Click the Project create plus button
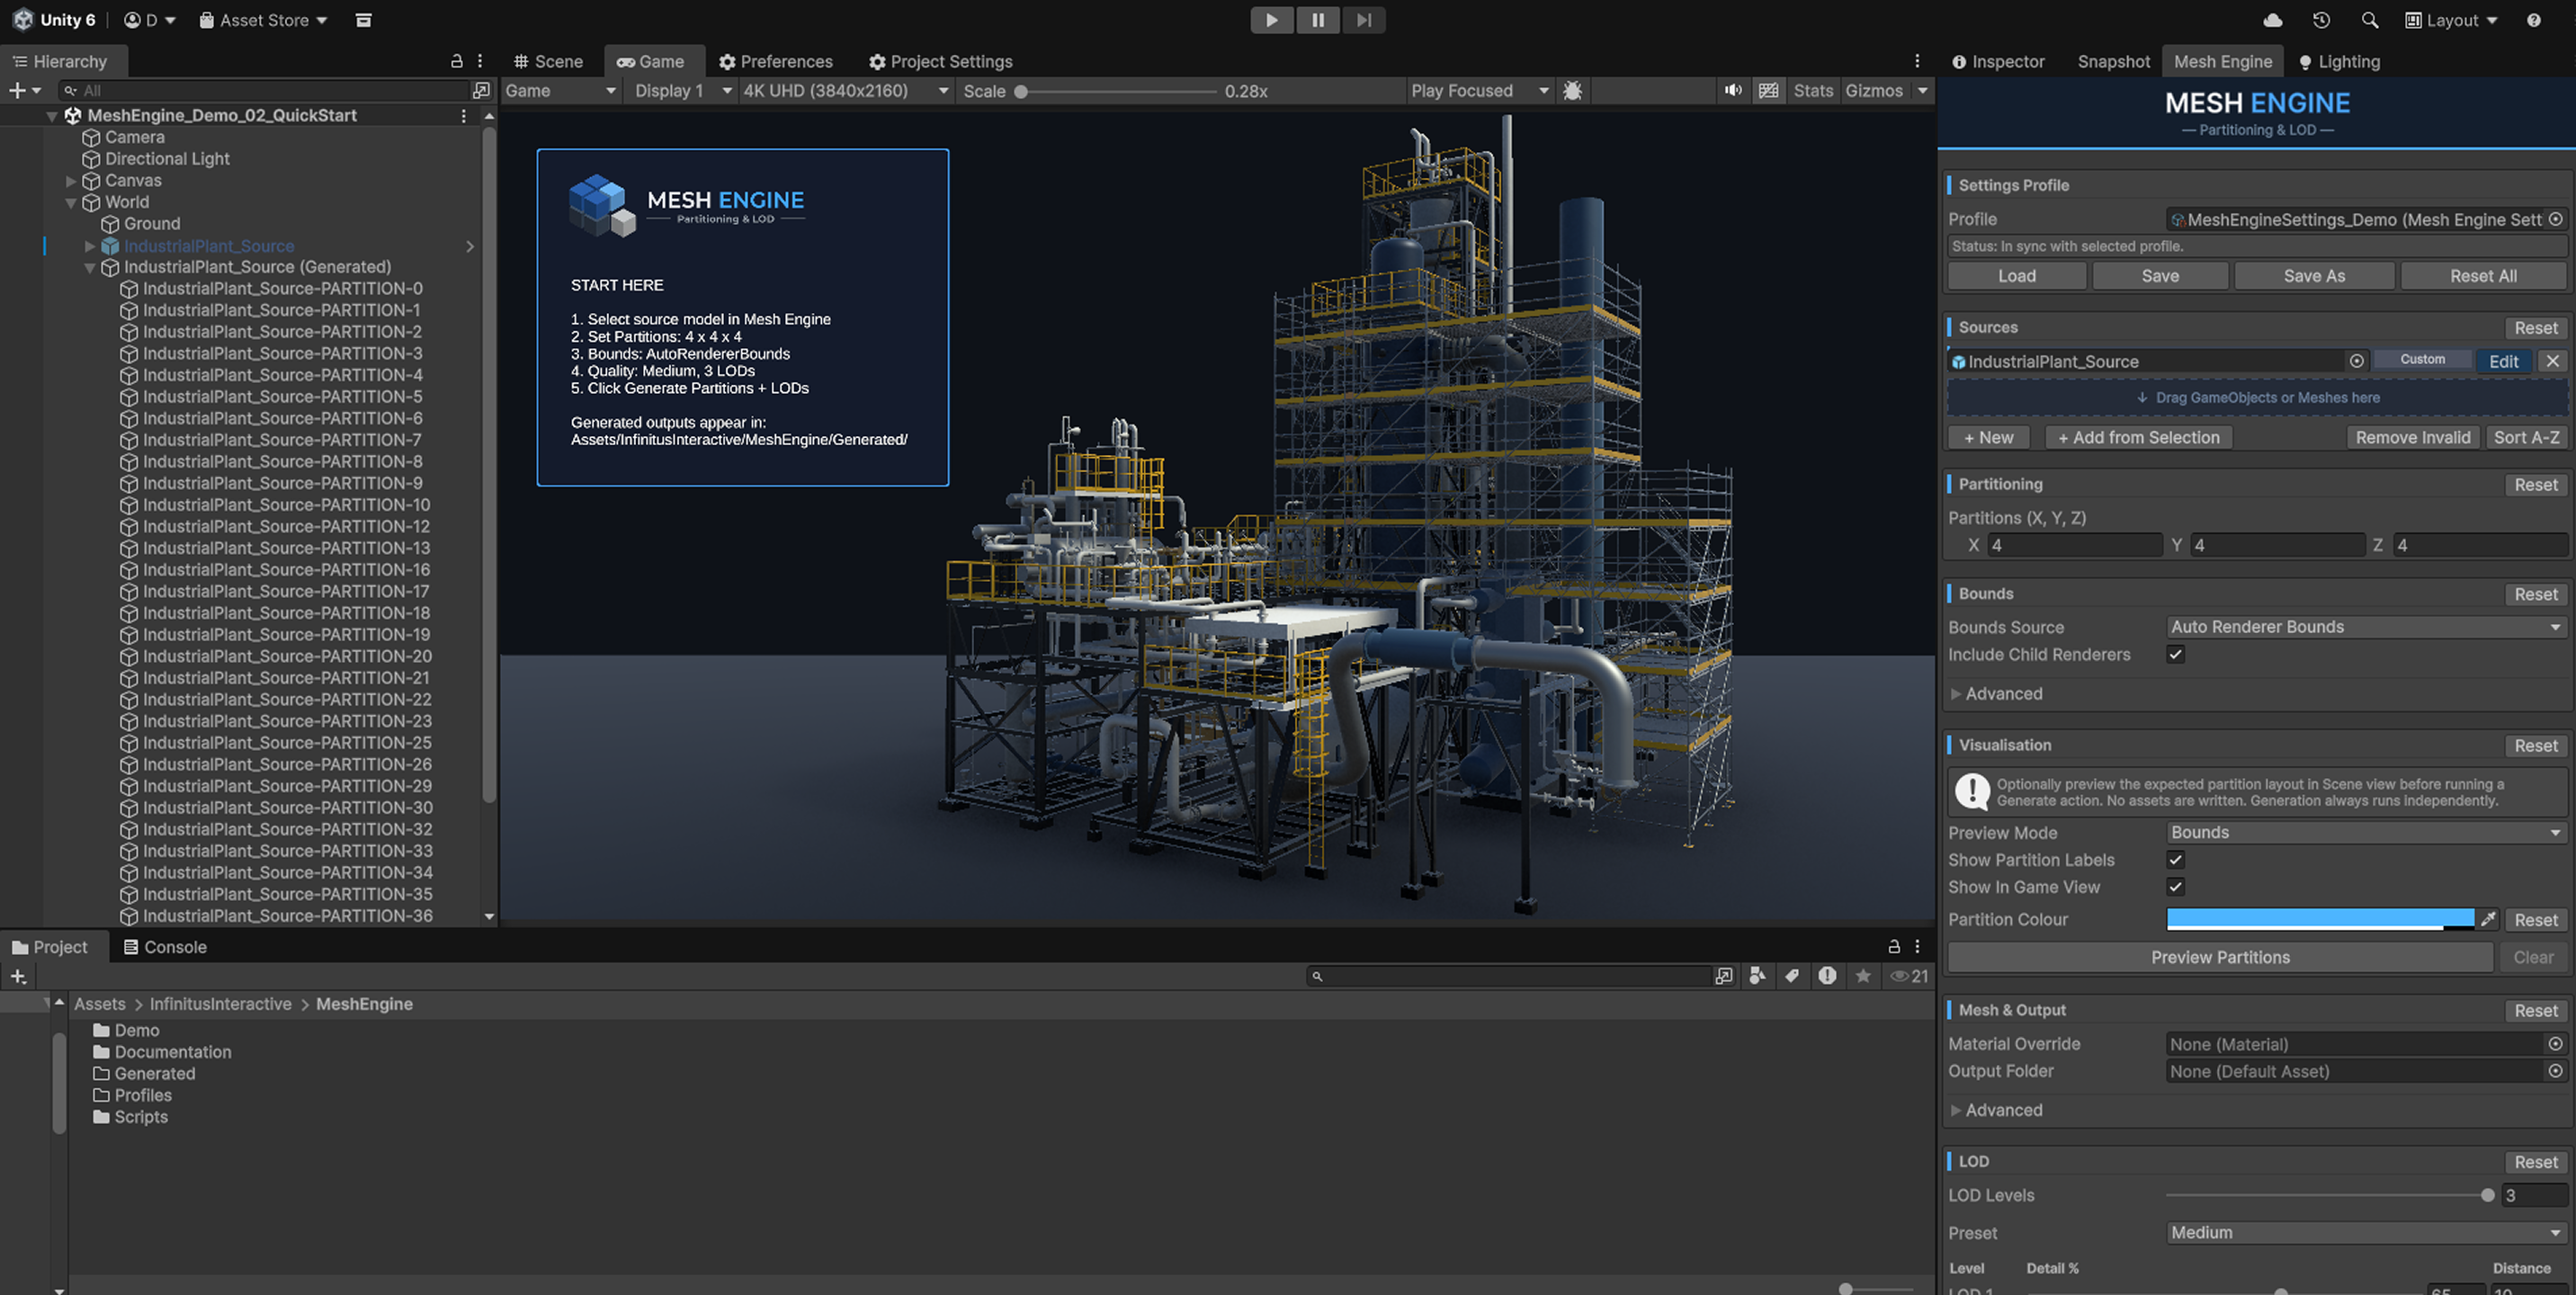Image resolution: width=2576 pixels, height=1295 pixels. (18, 976)
